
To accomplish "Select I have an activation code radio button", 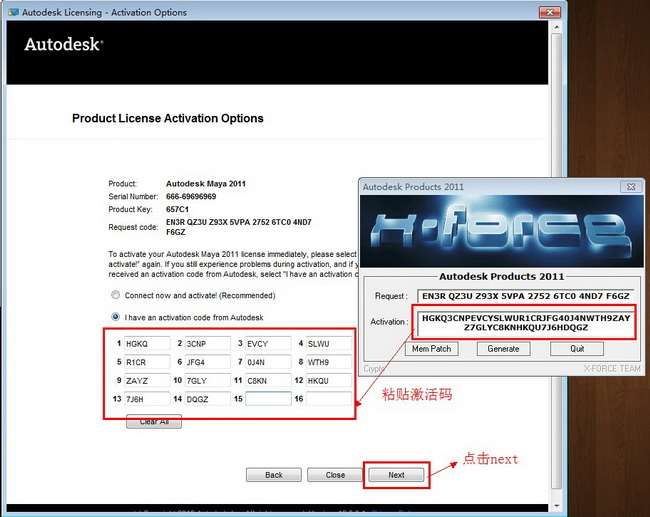I will (x=115, y=317).
